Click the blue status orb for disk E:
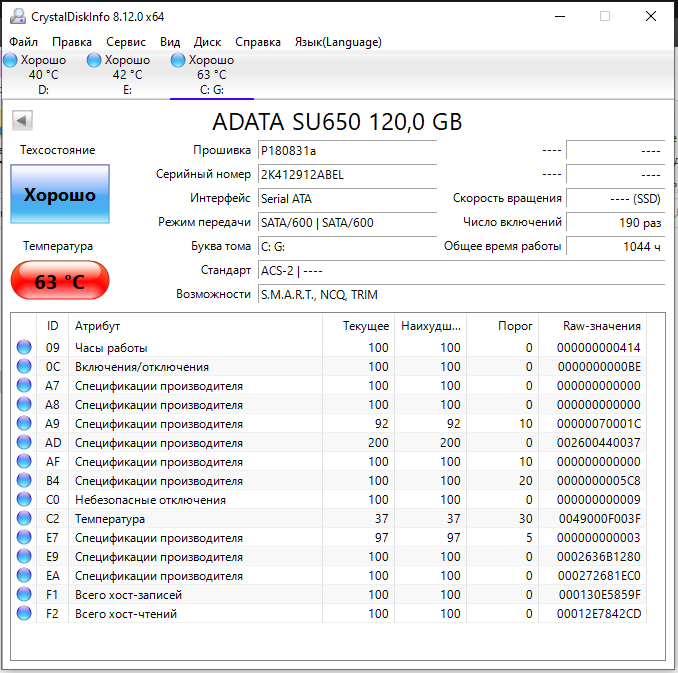678x673 pixels. click(x=94, y=60)
